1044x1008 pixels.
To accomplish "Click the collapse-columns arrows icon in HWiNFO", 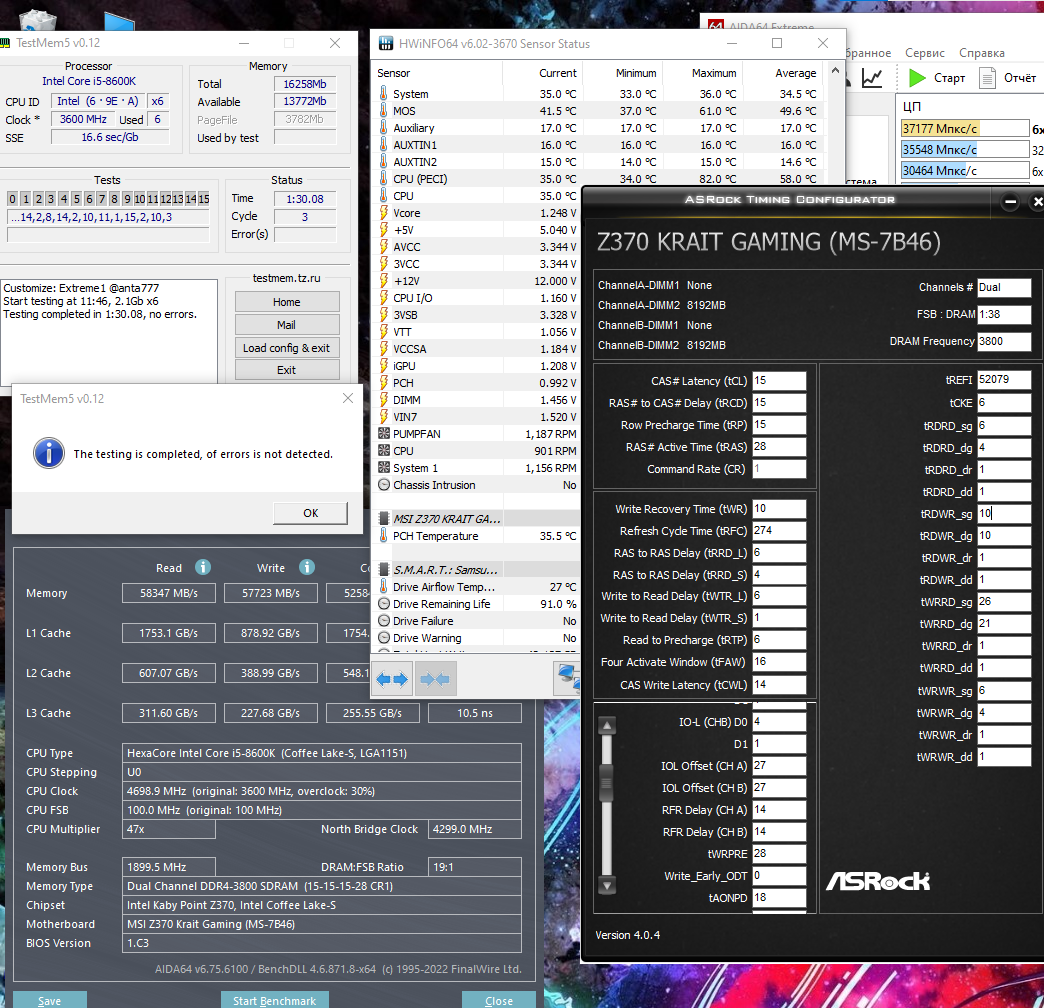I will [x=435, y=679].
